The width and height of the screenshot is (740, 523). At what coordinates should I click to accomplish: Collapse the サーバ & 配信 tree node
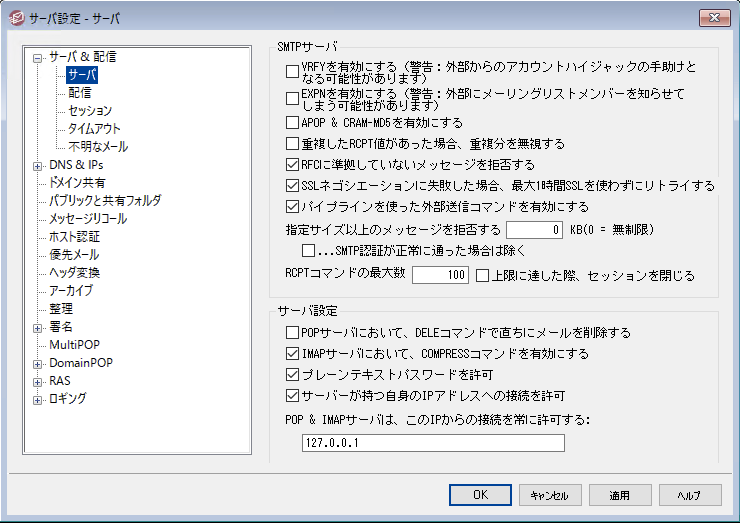(x=38, y=57)
